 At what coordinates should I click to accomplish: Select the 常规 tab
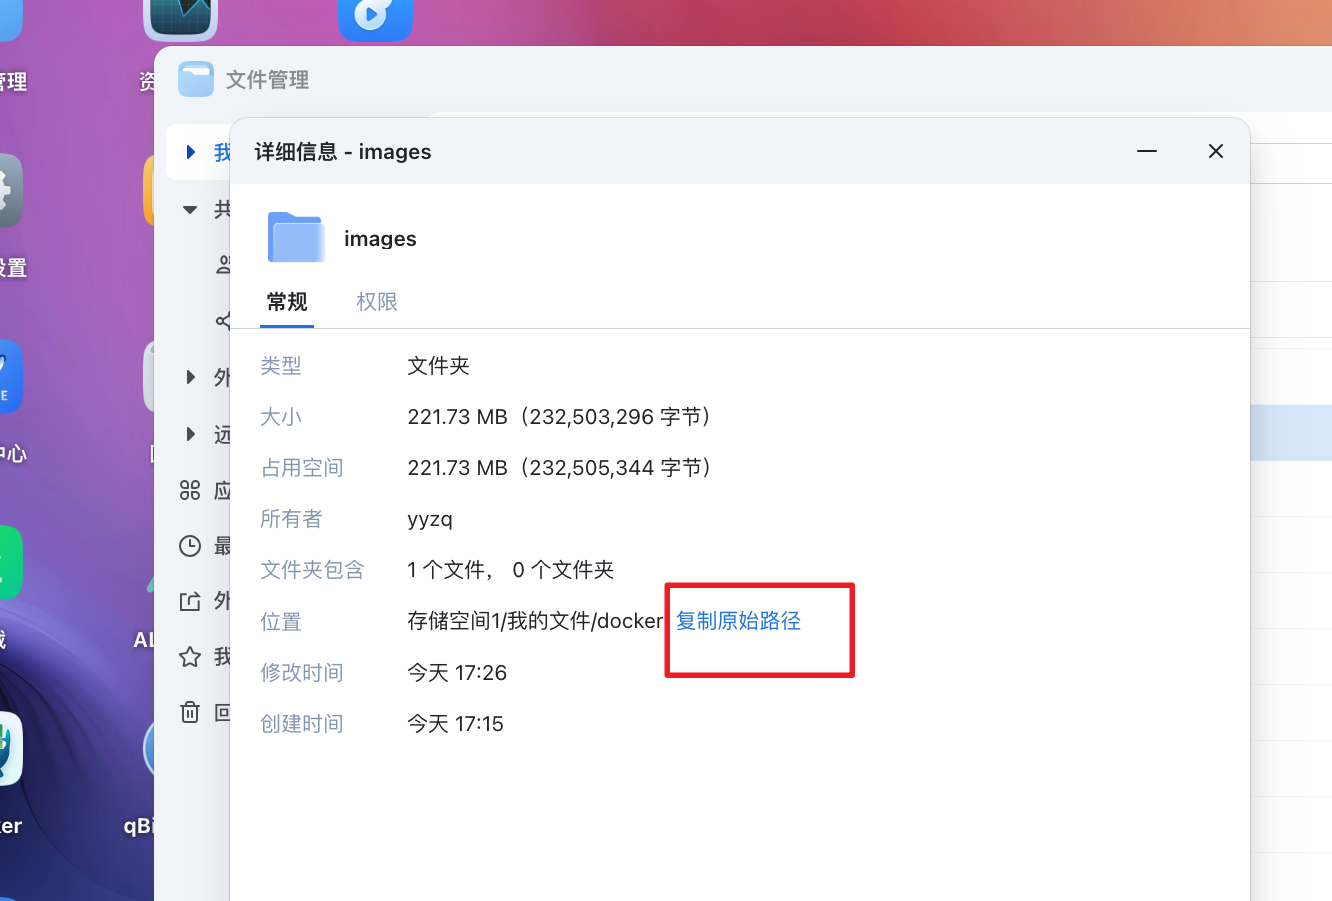287,302
